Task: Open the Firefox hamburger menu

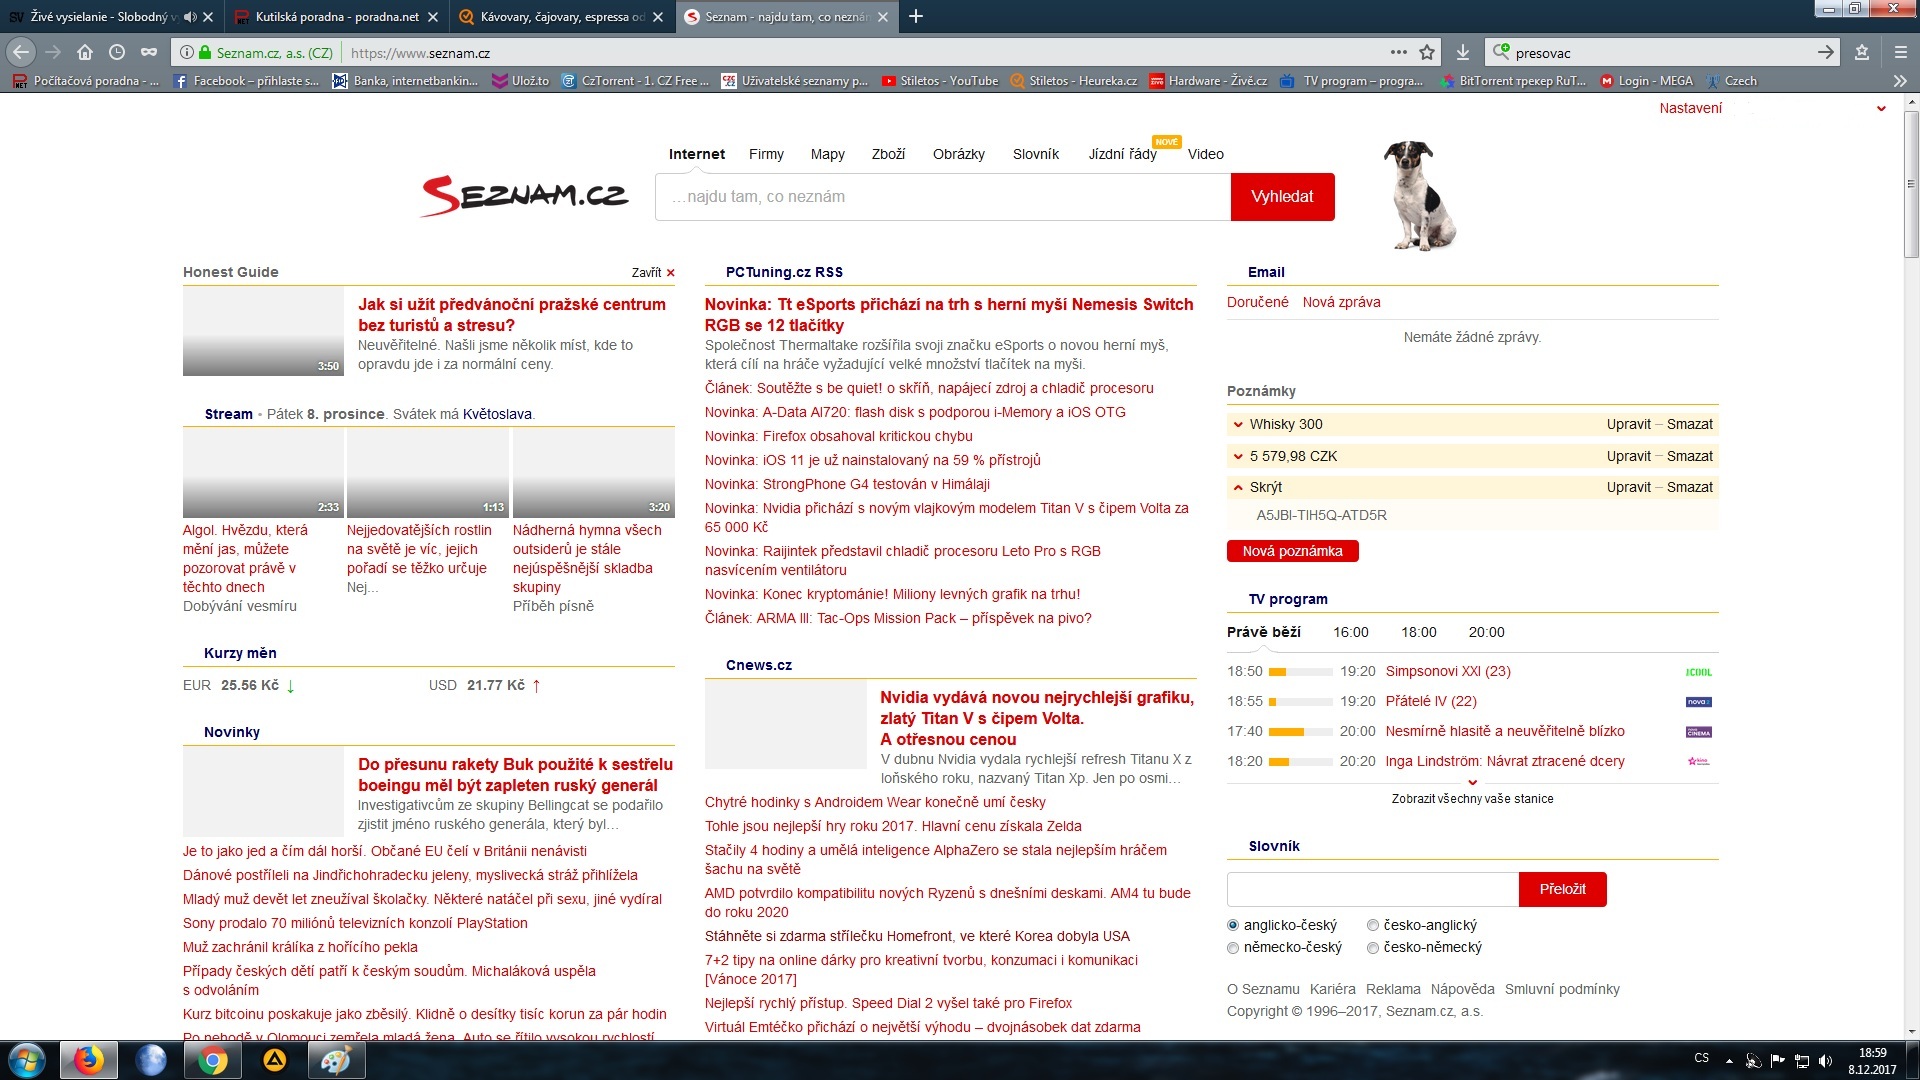Action: 1900,53
